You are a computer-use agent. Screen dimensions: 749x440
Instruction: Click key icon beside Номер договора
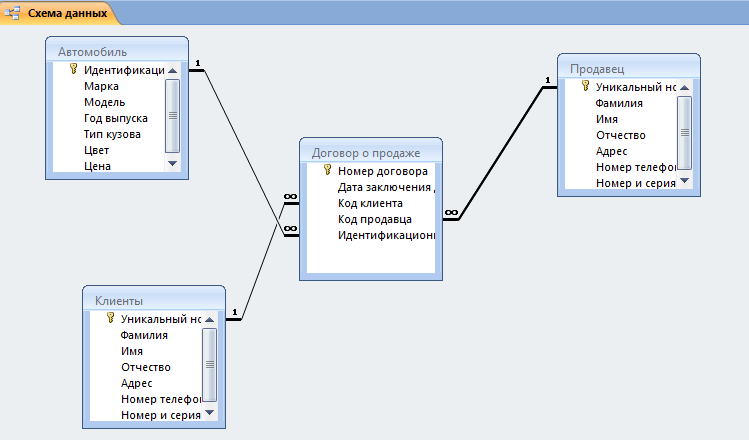327,170
